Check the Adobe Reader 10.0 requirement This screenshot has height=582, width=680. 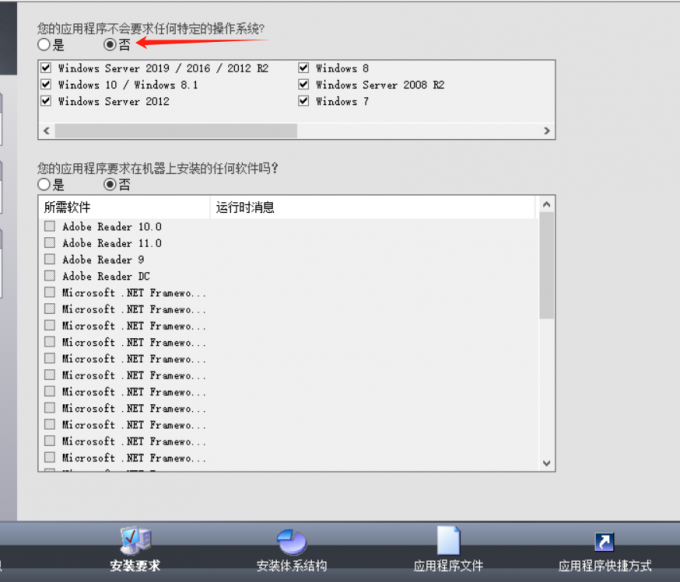point(50,227)
